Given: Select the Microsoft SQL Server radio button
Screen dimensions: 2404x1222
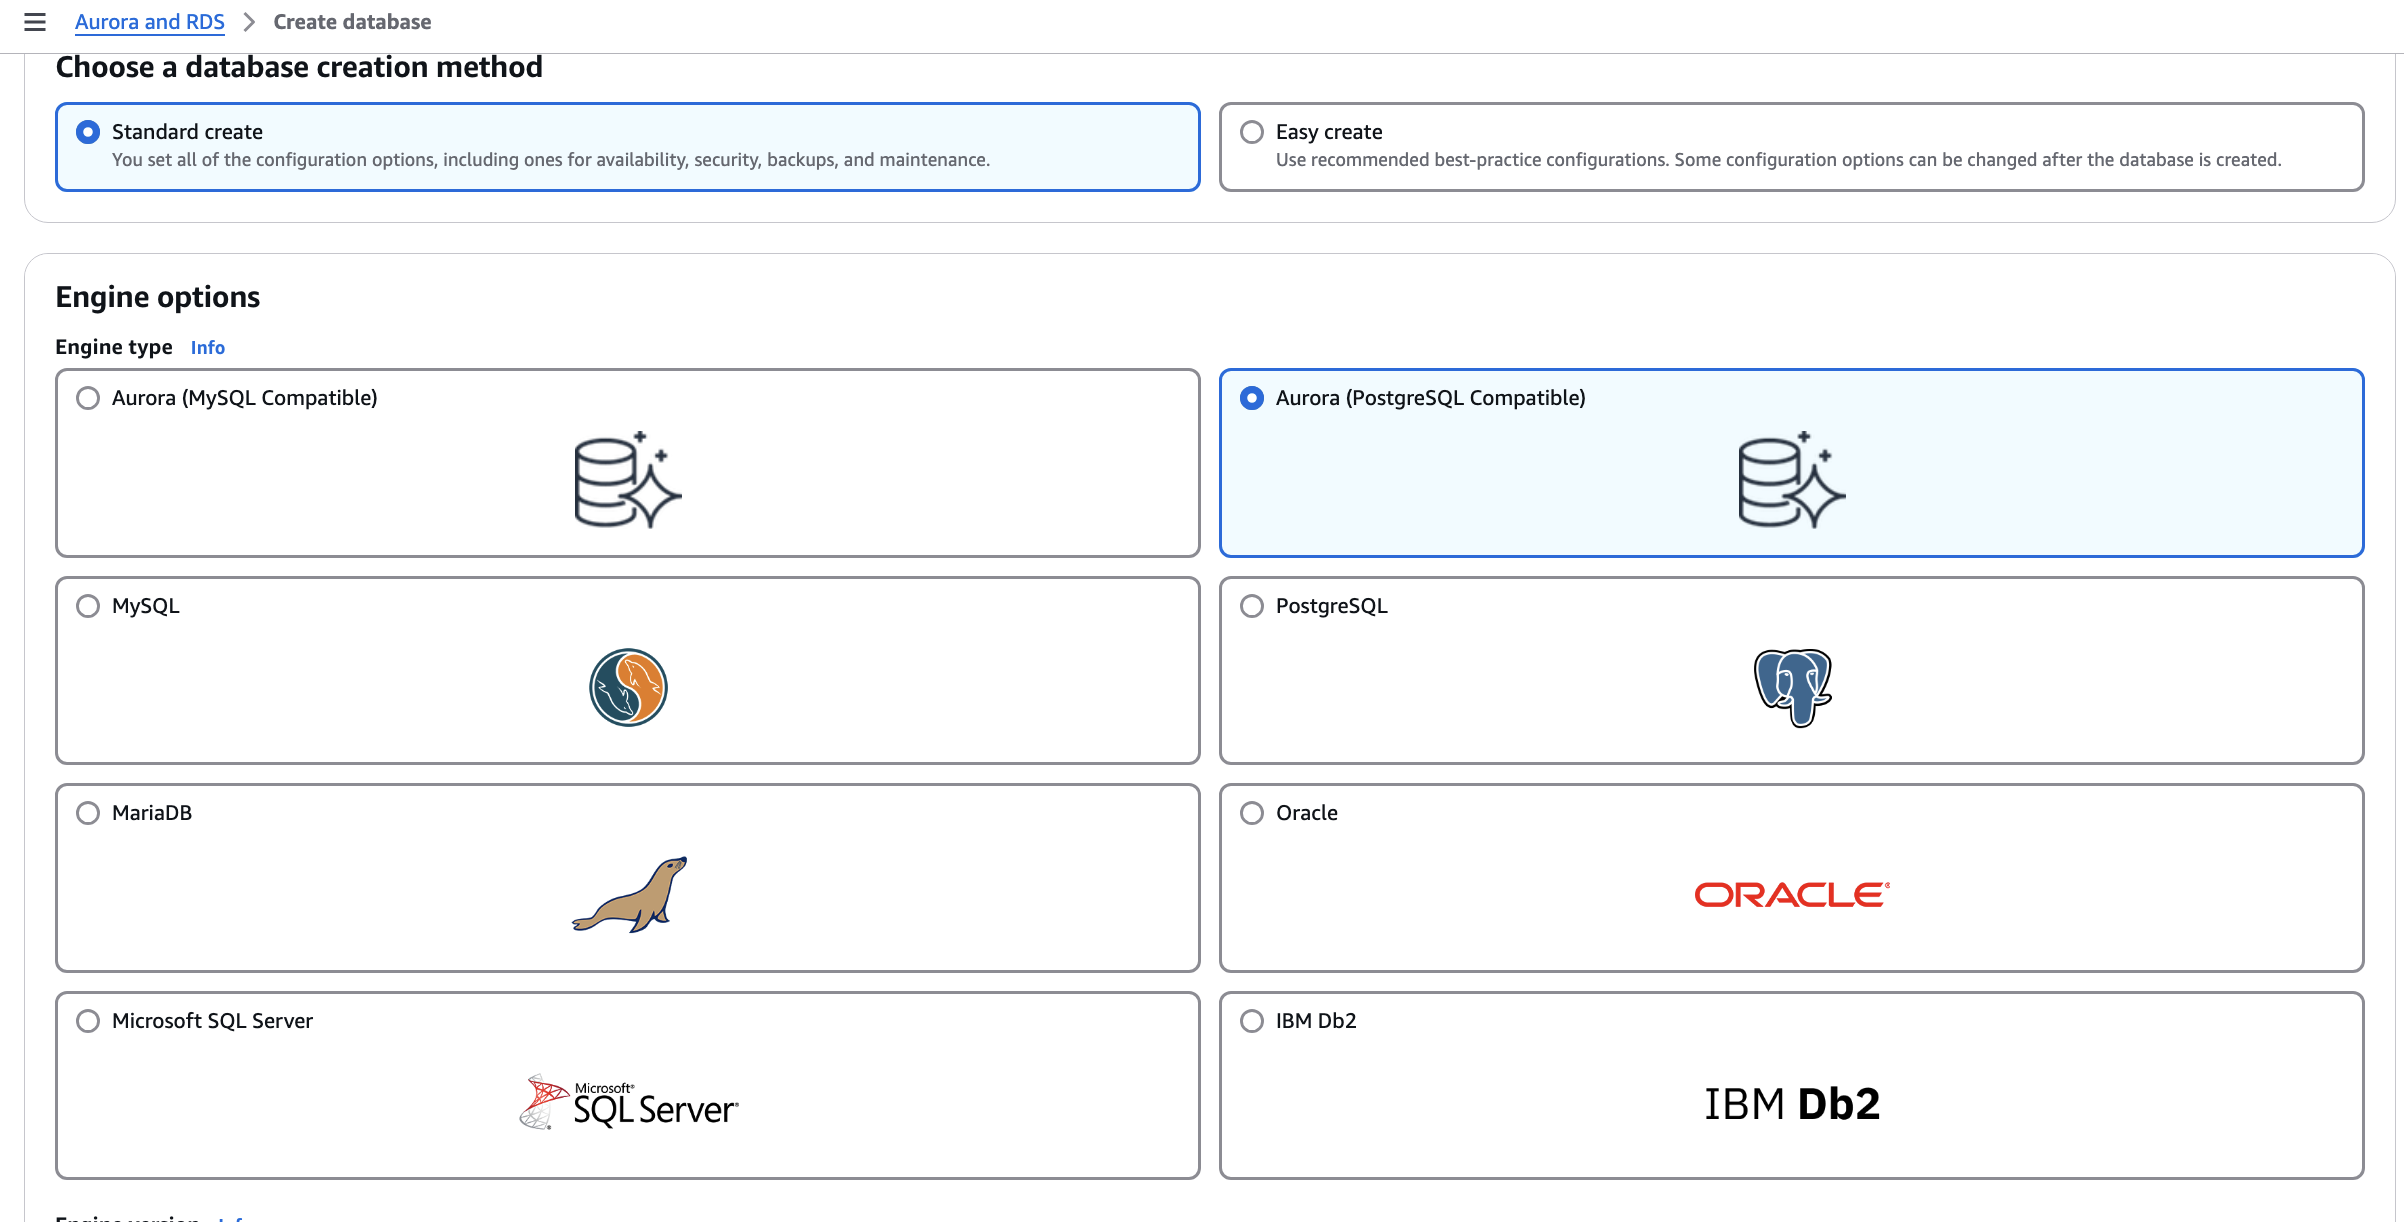Looking at the screenshot, I should pos(88,1021).
